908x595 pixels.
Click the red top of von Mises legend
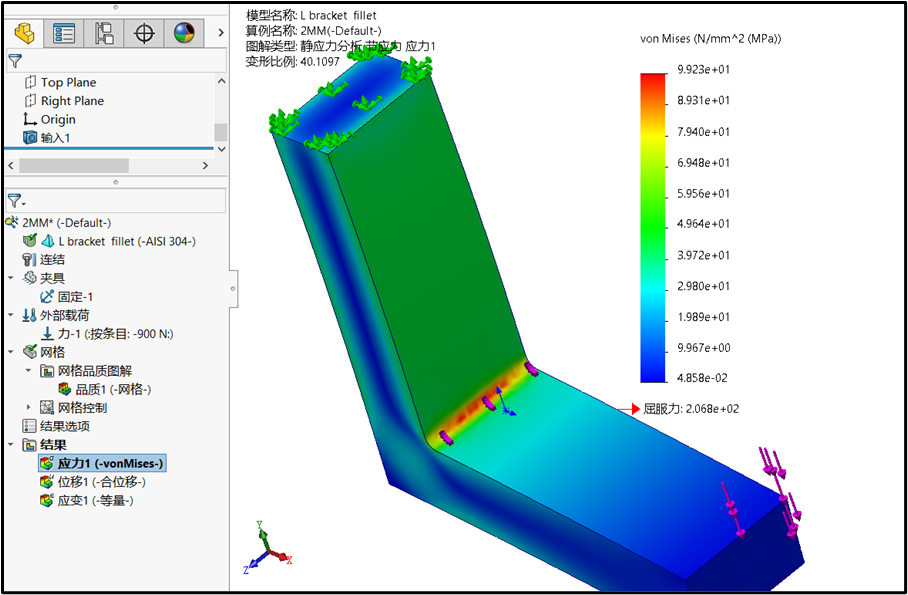pos(652,79)
